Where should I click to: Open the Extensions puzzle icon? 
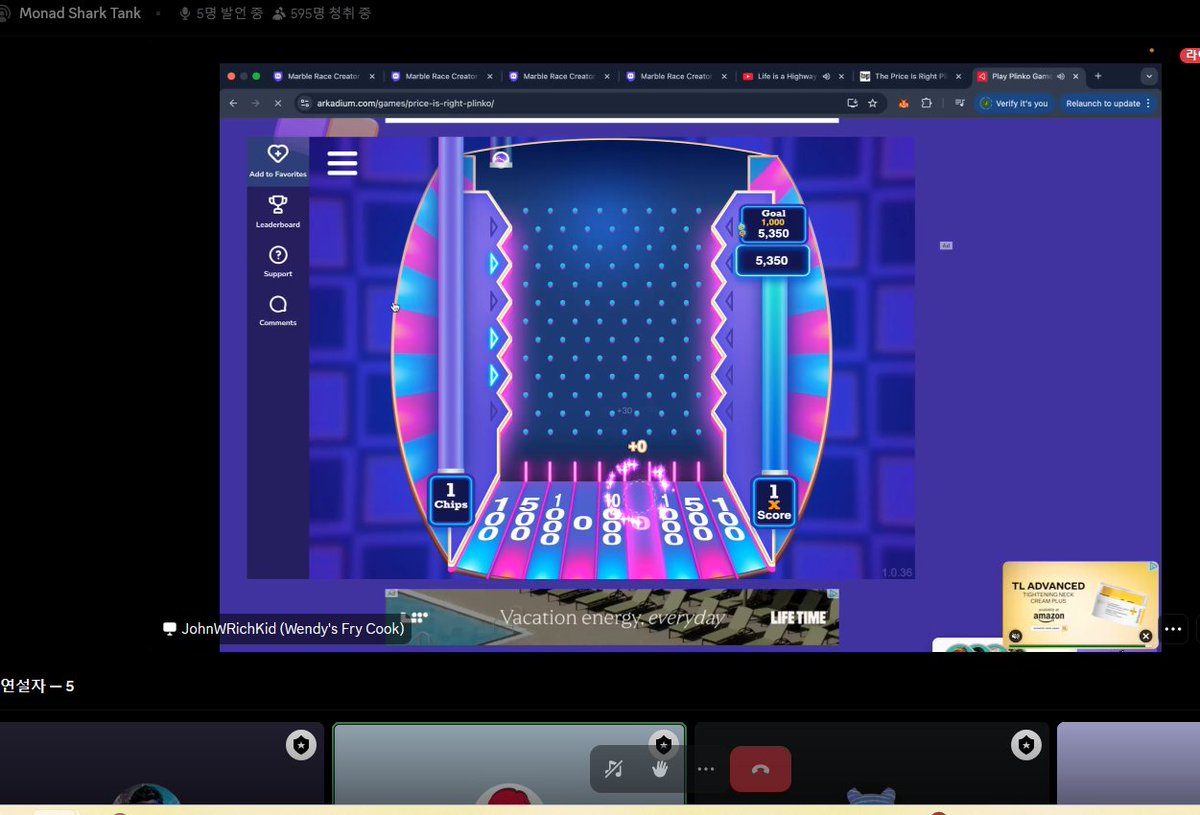926,103
